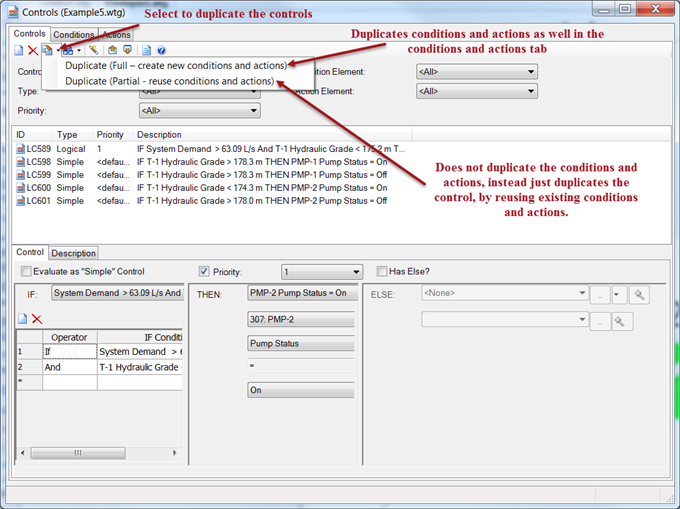Click the T-1 Hydraulic Grade condition cell
This screenshot has height=509, width=680.
click(140, 367)
